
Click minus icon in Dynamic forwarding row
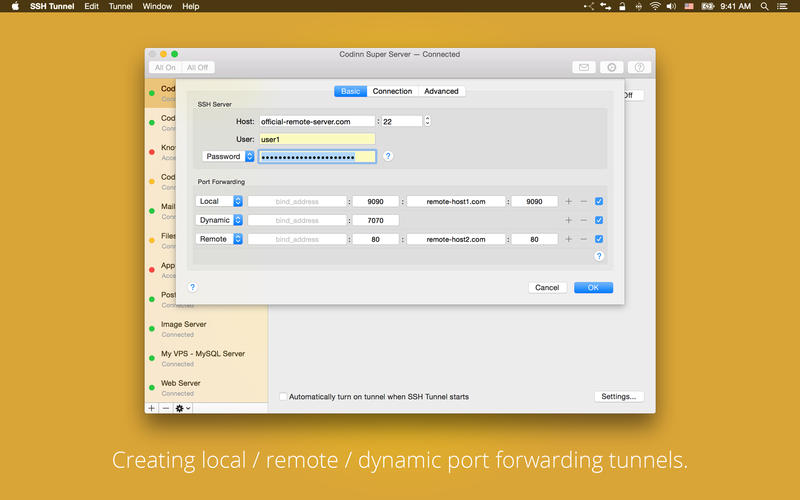(584, 220)
